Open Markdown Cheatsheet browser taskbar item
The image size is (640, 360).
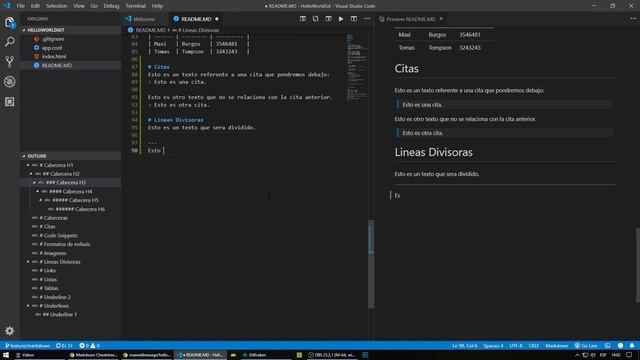pyautogui.click(x=93, y=355)
